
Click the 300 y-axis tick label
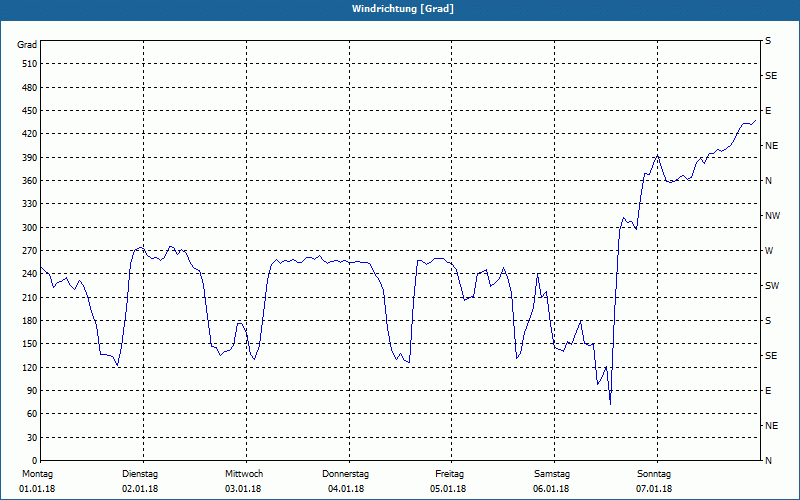[x=30, y=228]
